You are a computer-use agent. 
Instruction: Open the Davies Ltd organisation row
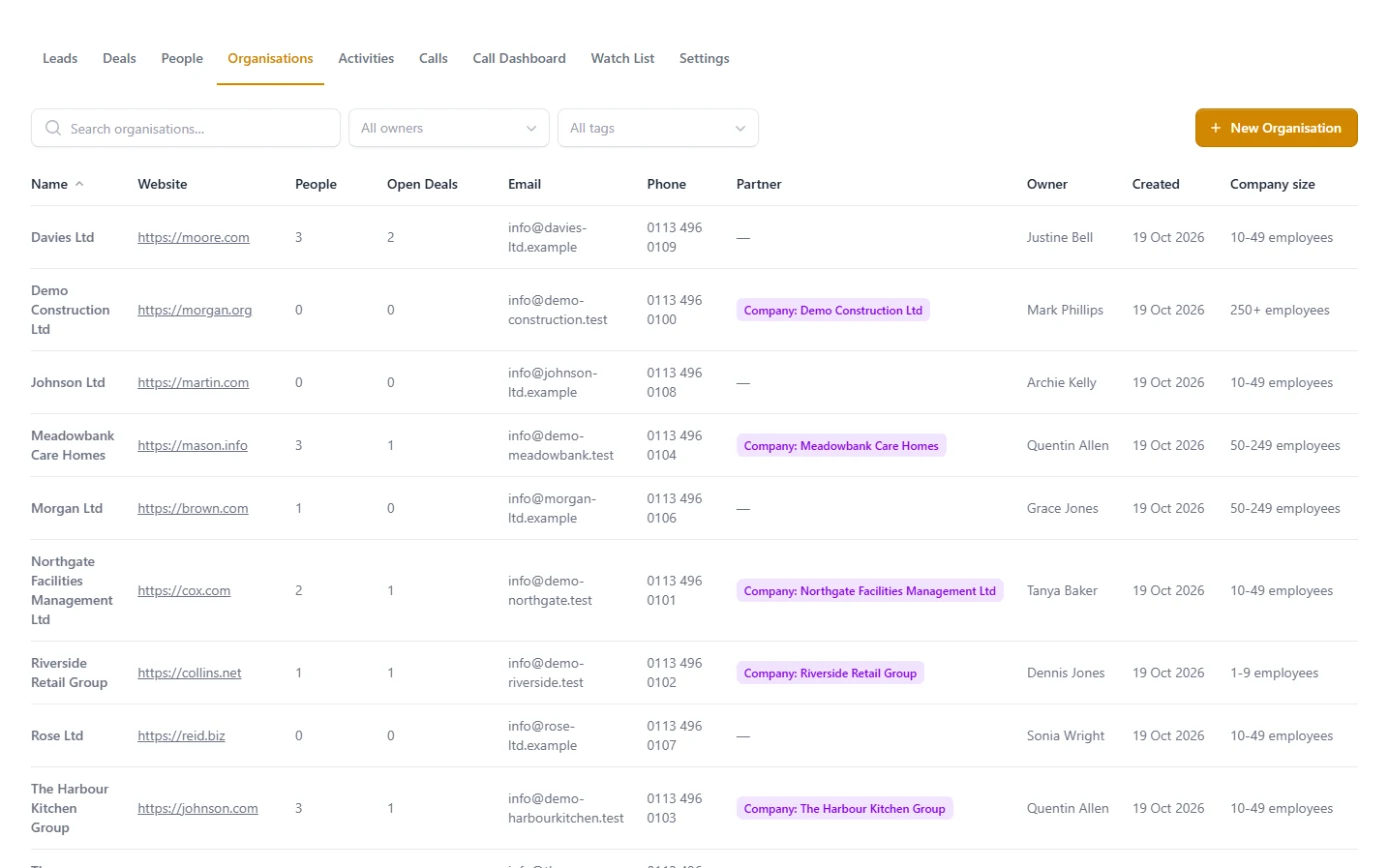694,237
